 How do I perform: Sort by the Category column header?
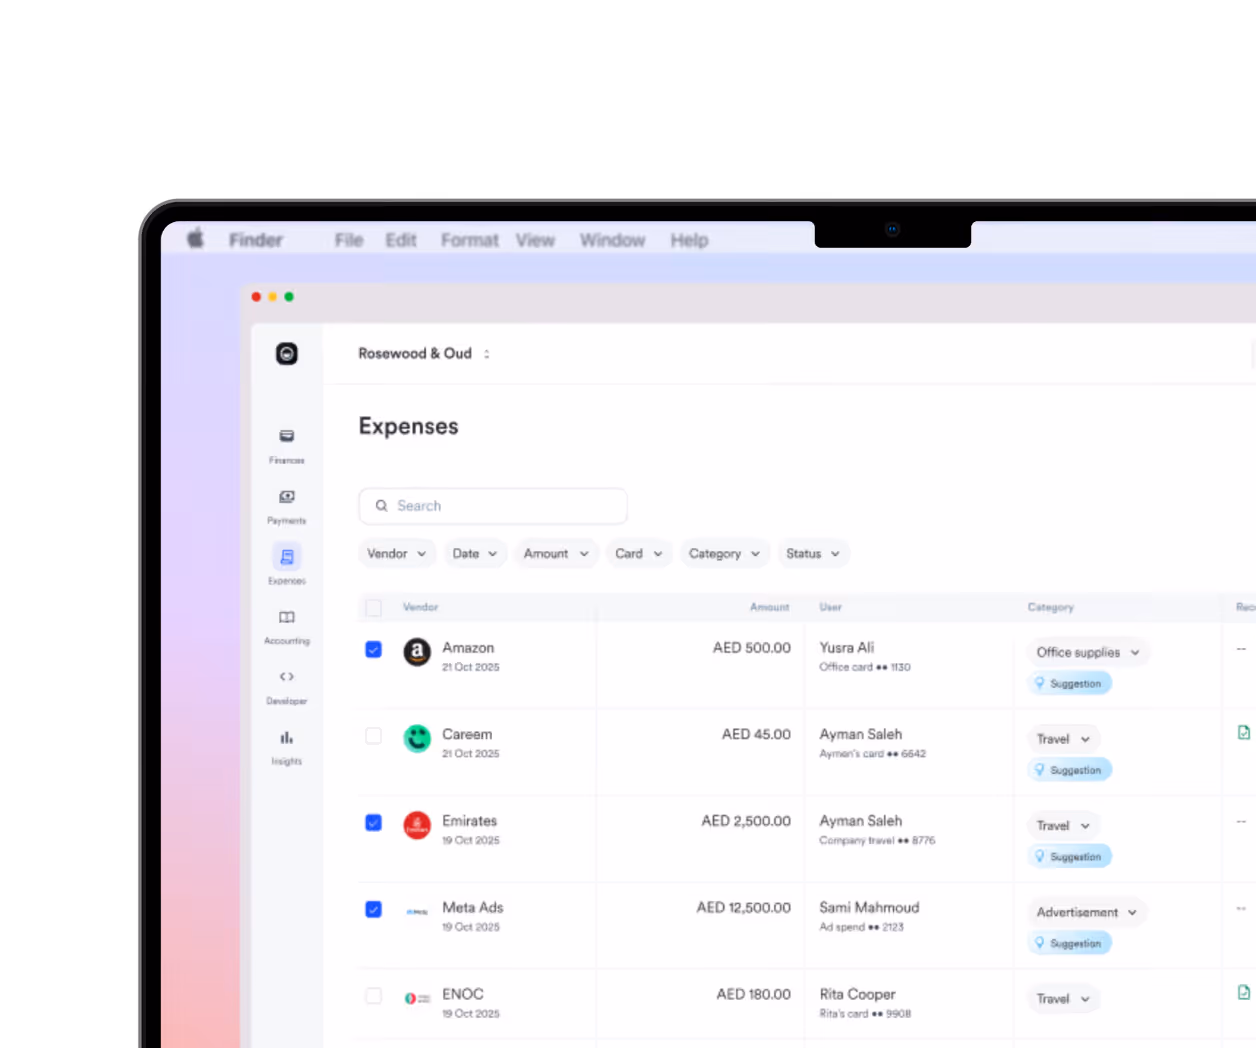[x=1050, y=607]
